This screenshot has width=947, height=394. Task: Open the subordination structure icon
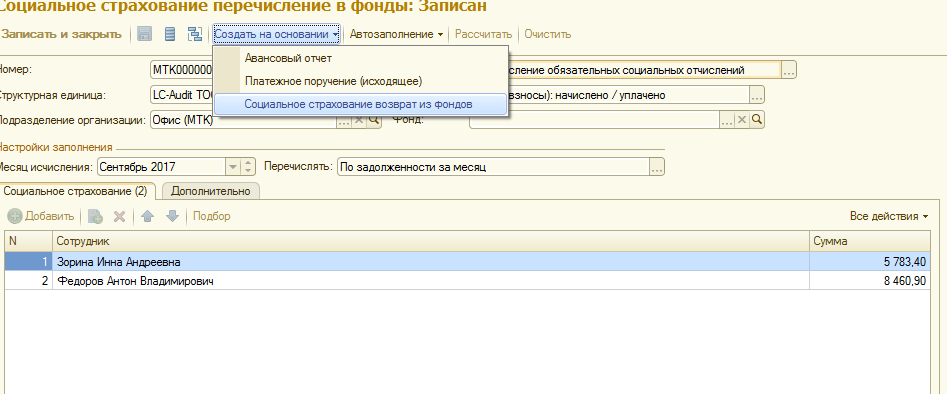coord(194,34)
